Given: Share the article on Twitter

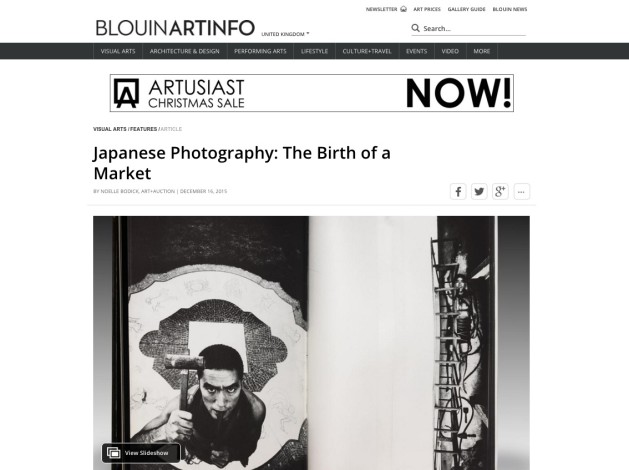Looking at the screenshot, I should pyautogui.click(x=479, y=192).
